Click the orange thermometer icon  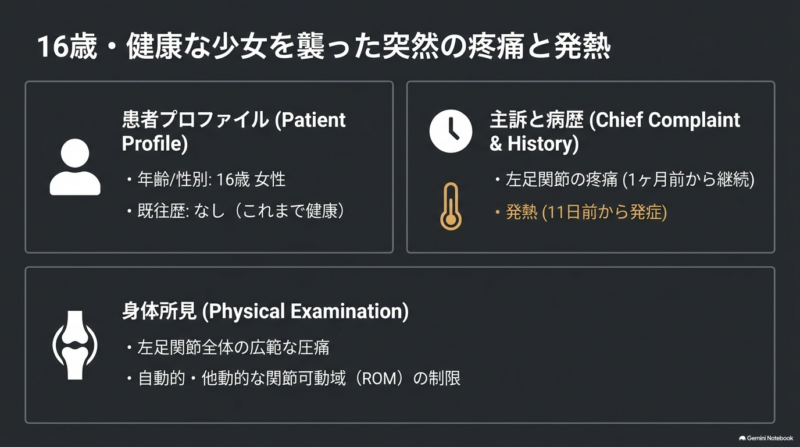coord(451,207)
